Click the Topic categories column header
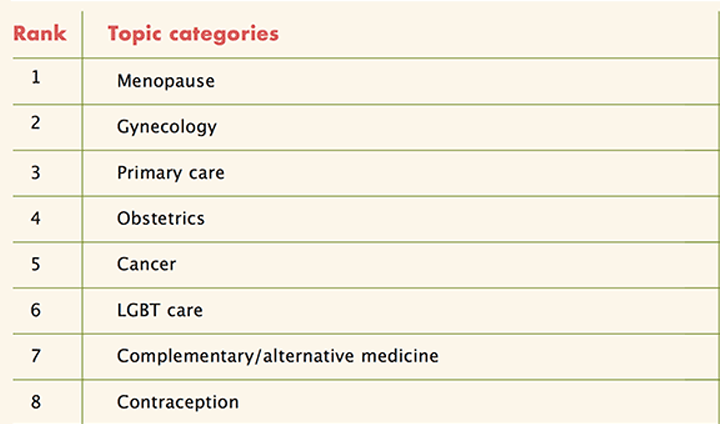720x424 pixels. tap(193, 34)
